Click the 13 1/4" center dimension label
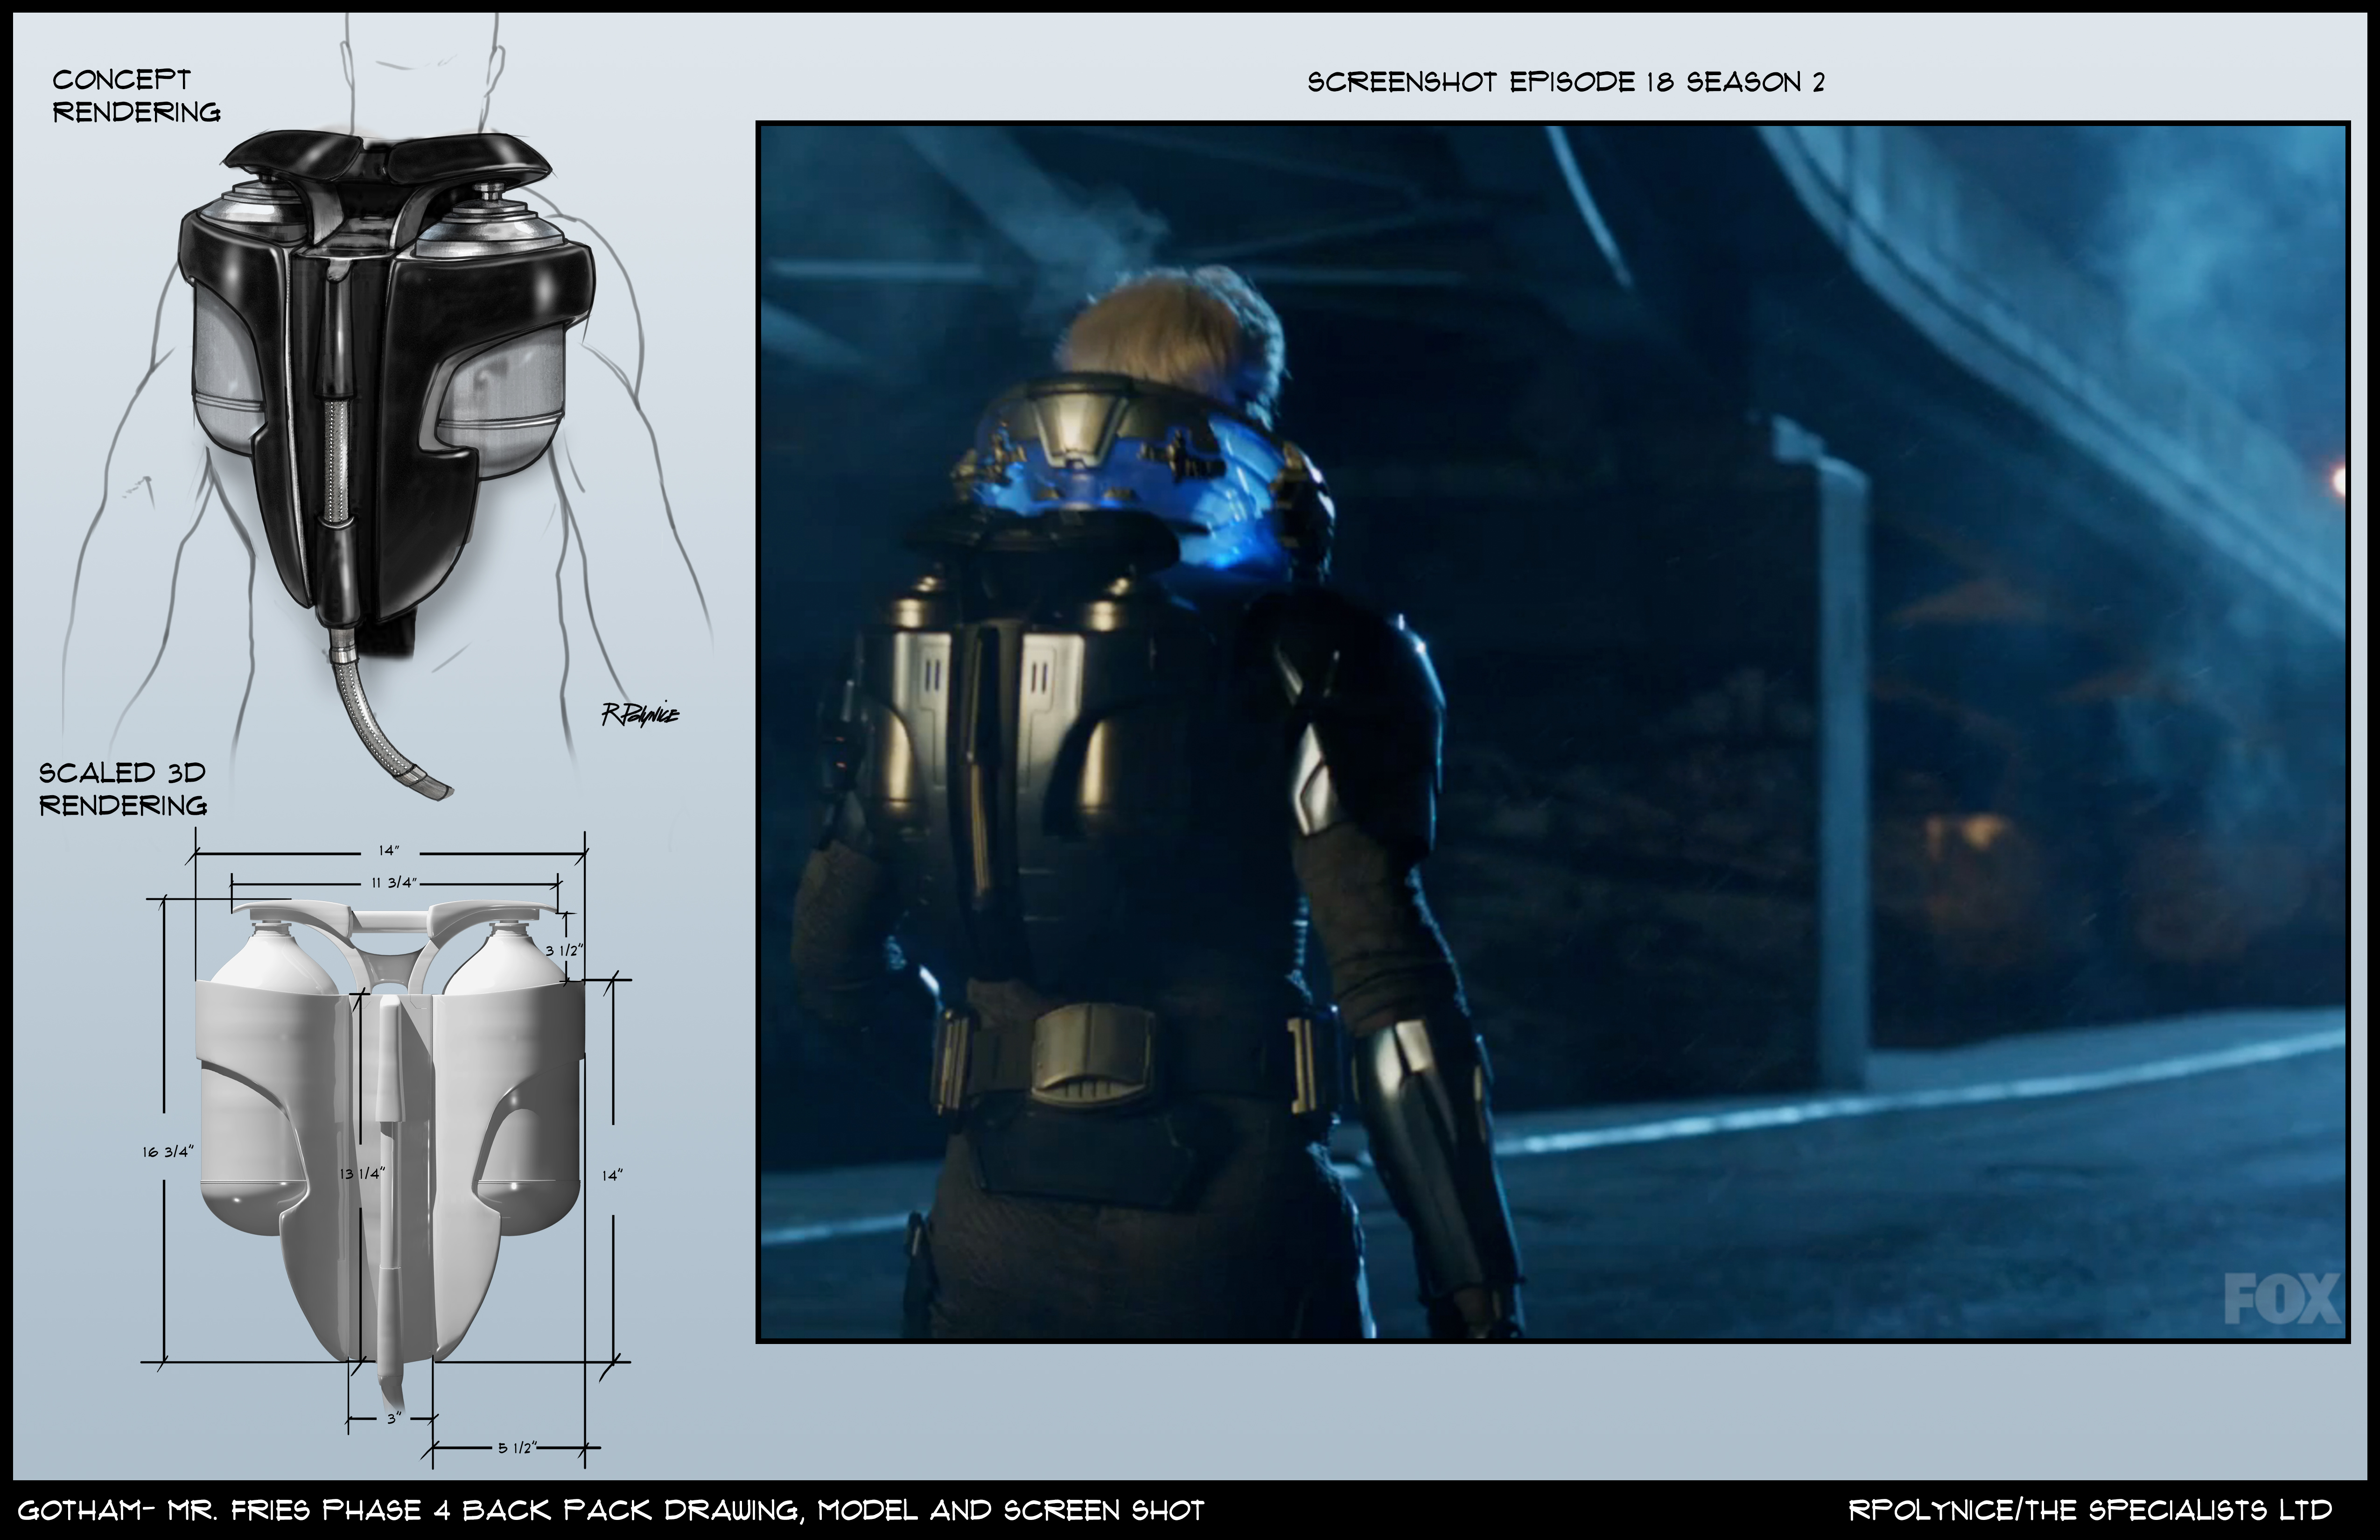The height and width of the screenshot is (1540, 2380). coord(362,1174)
